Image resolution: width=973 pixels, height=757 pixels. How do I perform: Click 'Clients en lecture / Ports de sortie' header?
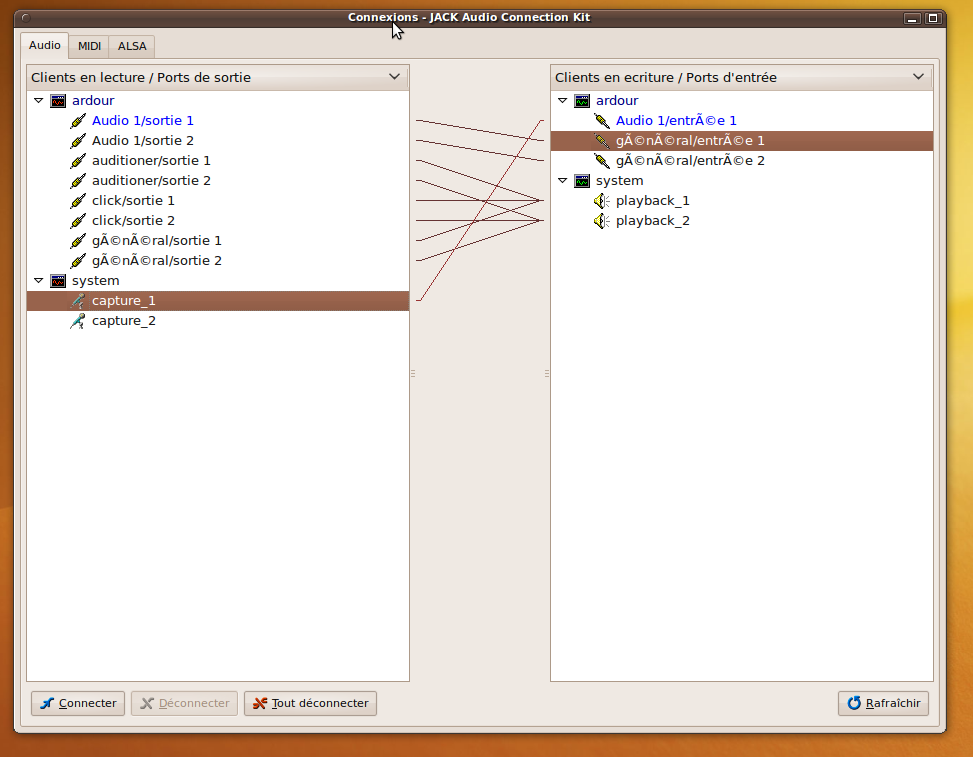coord(218,77)
